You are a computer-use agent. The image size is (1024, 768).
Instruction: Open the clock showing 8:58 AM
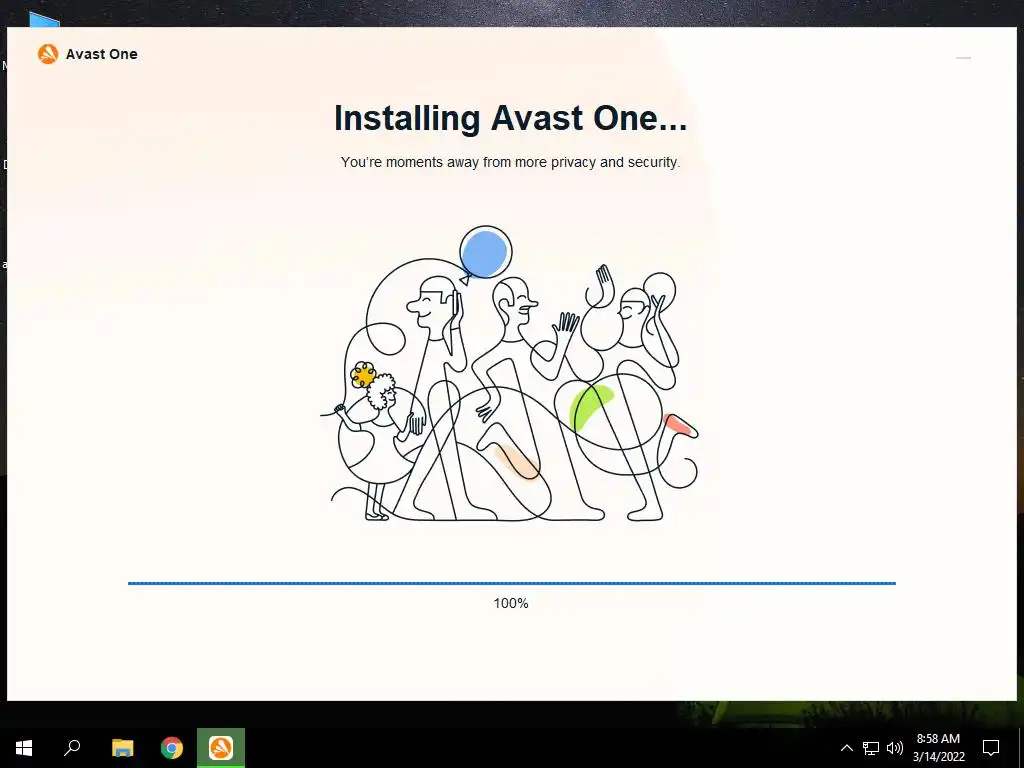click(938, 748)
